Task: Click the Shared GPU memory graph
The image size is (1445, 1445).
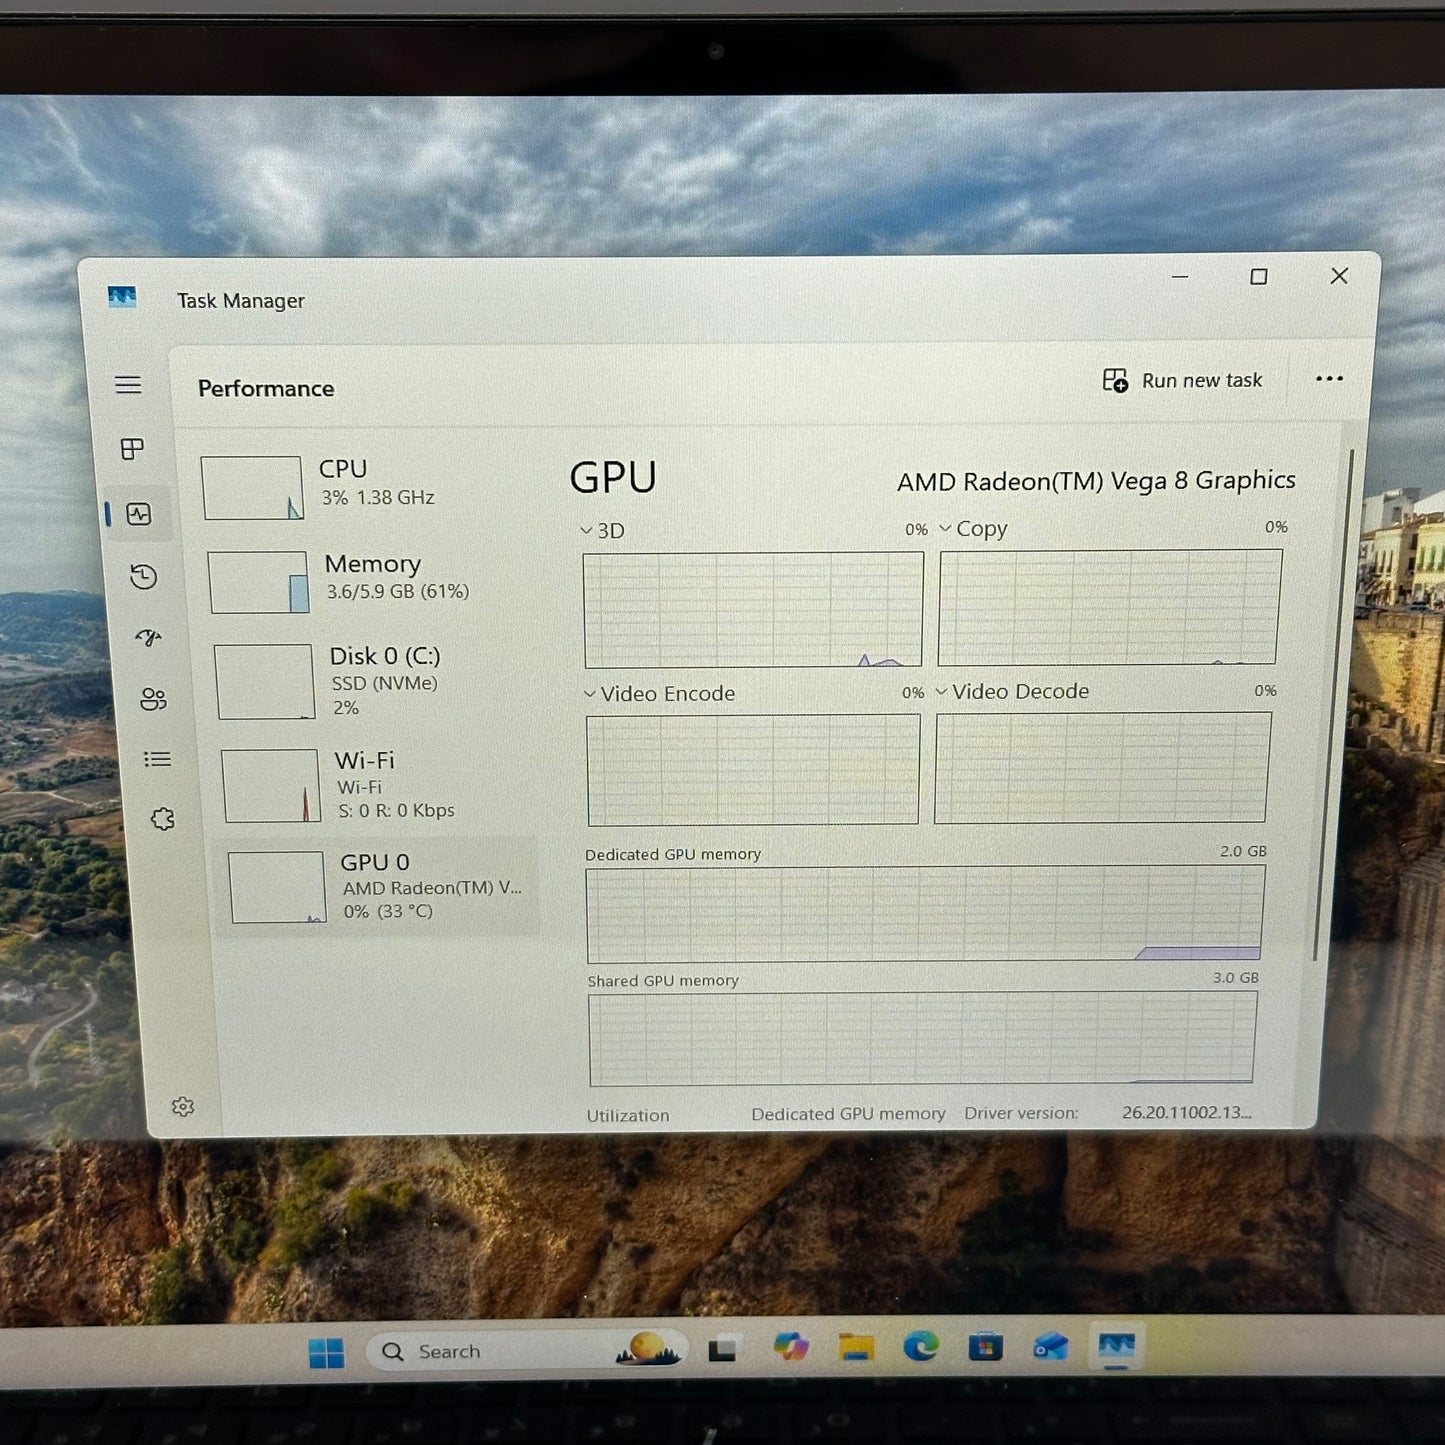Action: pyautogui.click(x=922, y=1038)
